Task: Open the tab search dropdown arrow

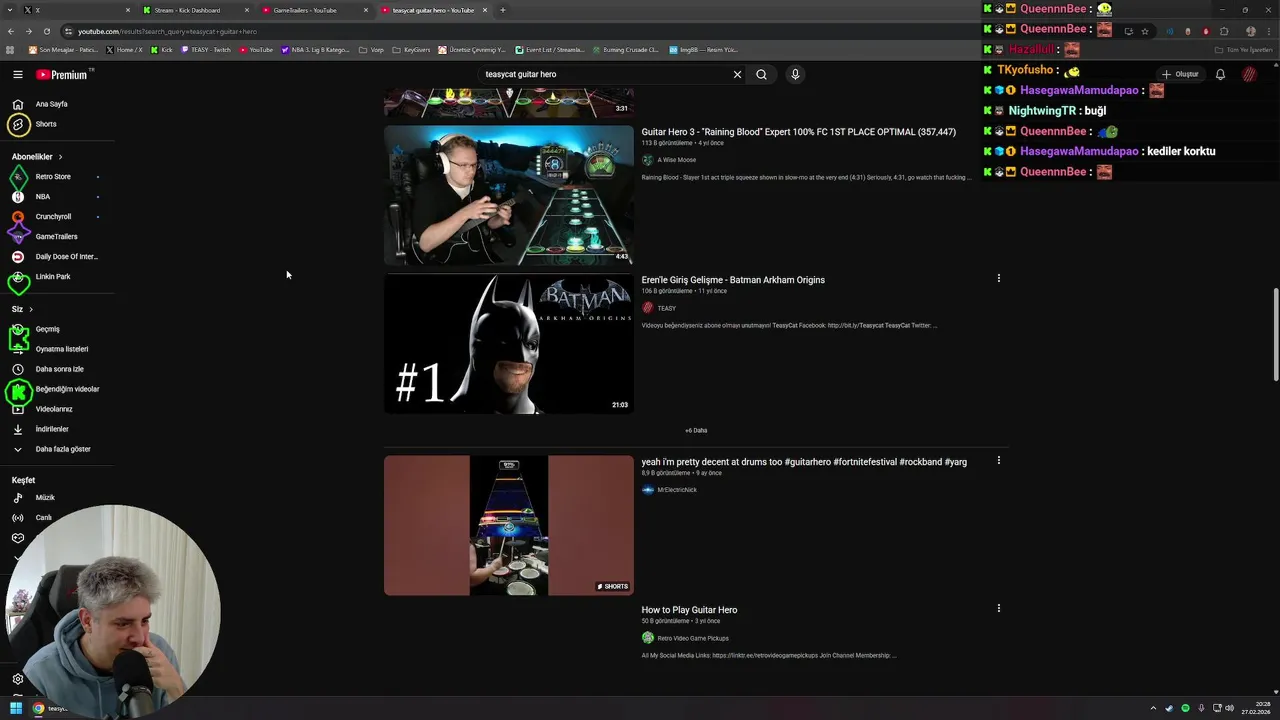Action: click(10, 10)
